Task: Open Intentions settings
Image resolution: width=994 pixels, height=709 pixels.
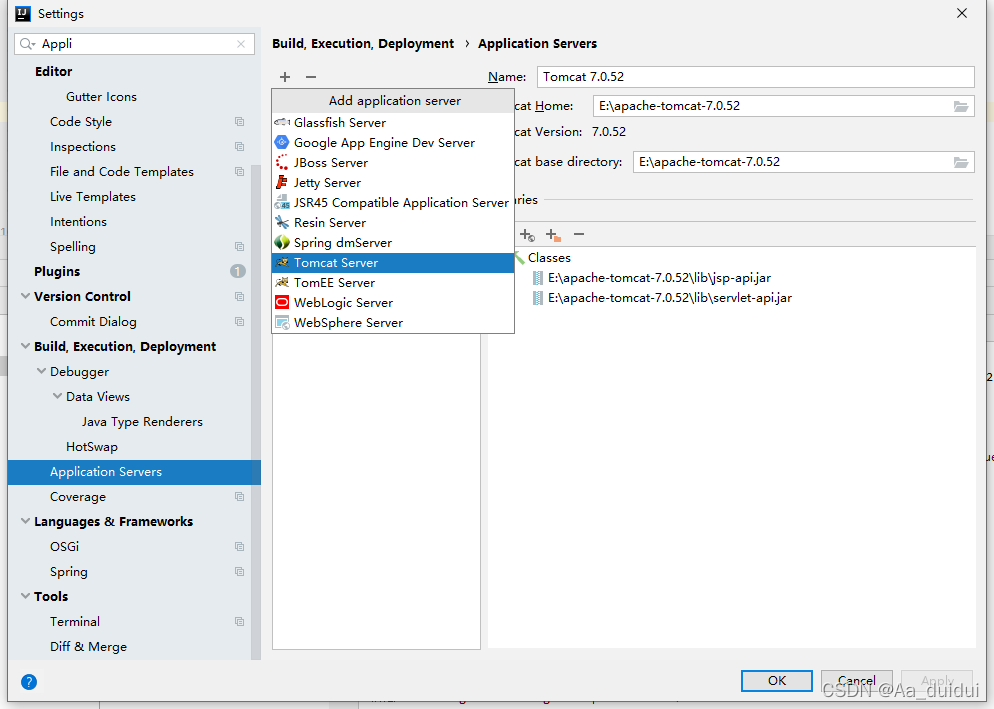Action: point(78,221)
